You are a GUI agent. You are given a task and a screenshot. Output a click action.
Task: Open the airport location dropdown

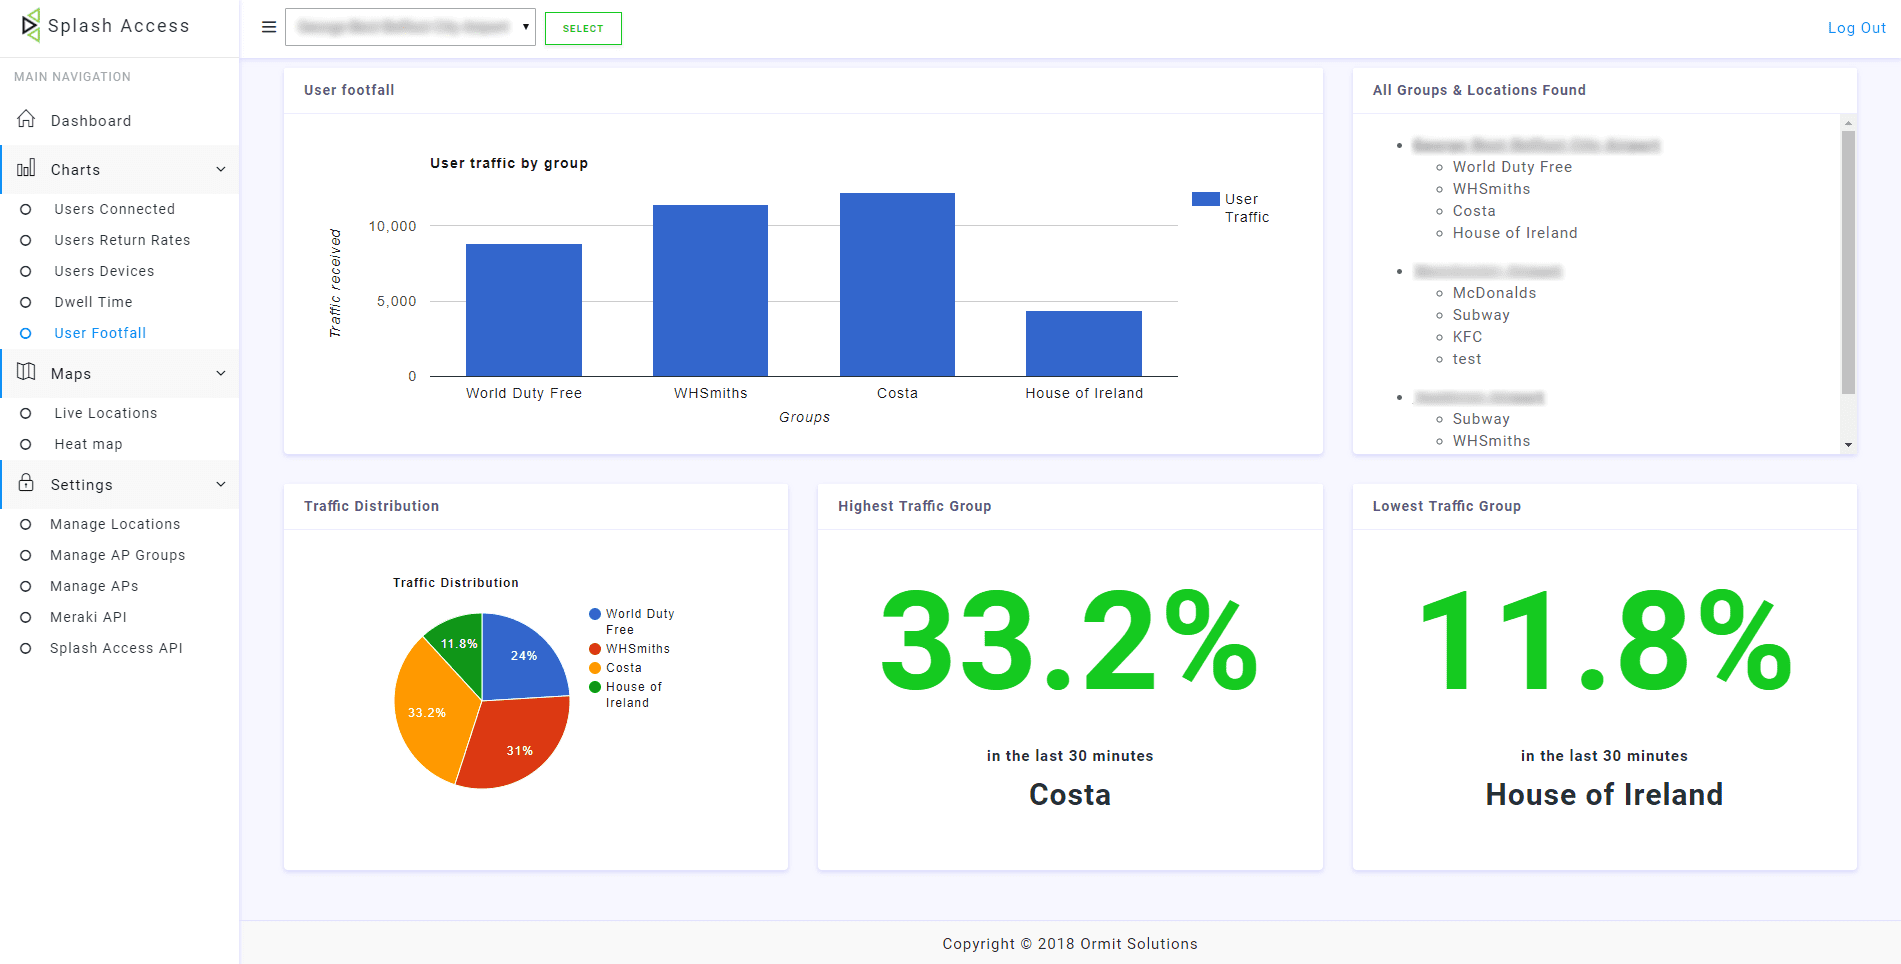410,27
